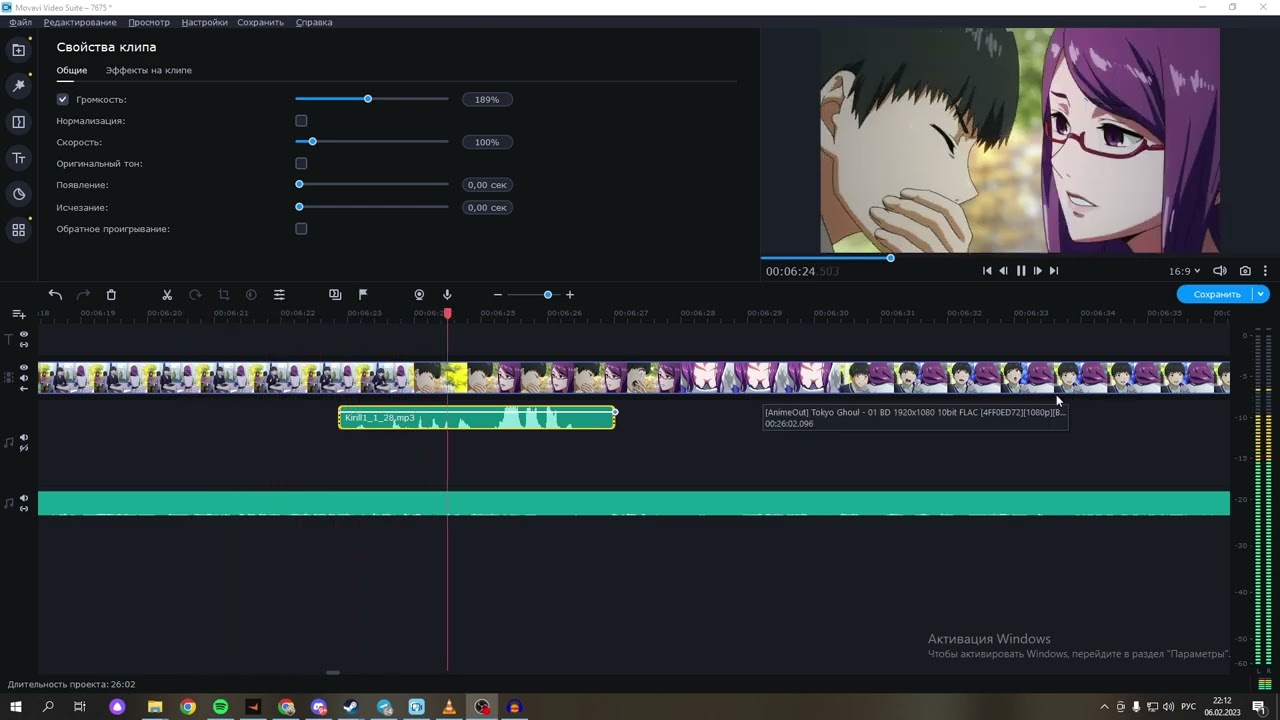Take a snapshot of preview frame
Image resolution: width=1280 pixels, height=720 pixels.
point(1245,271)
